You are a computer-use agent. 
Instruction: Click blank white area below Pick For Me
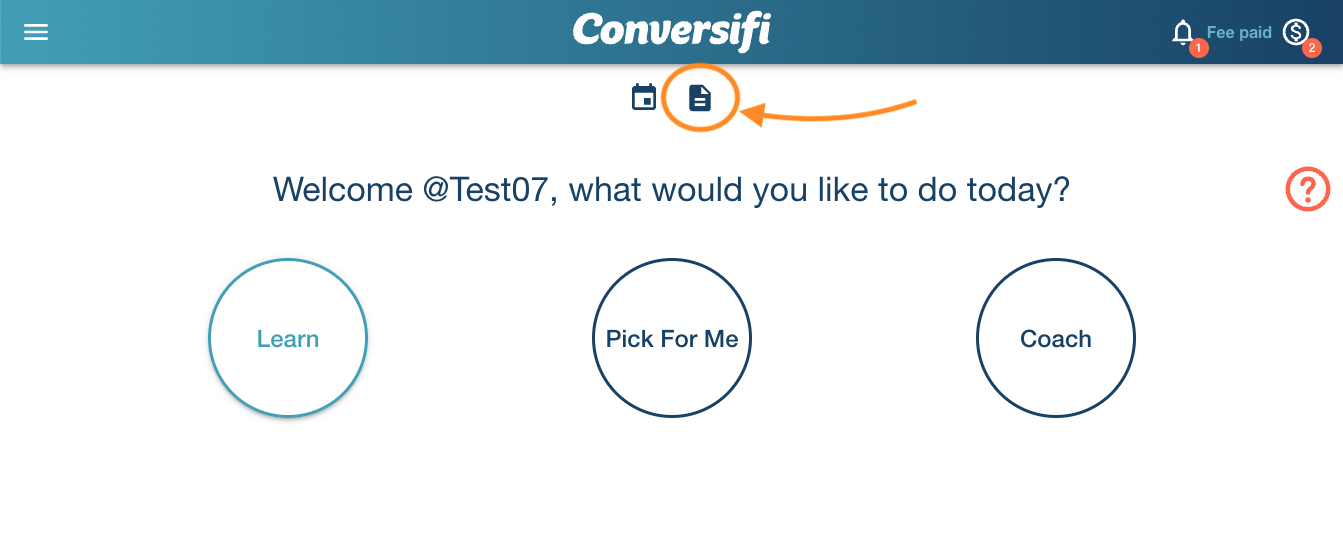(672, 480)
